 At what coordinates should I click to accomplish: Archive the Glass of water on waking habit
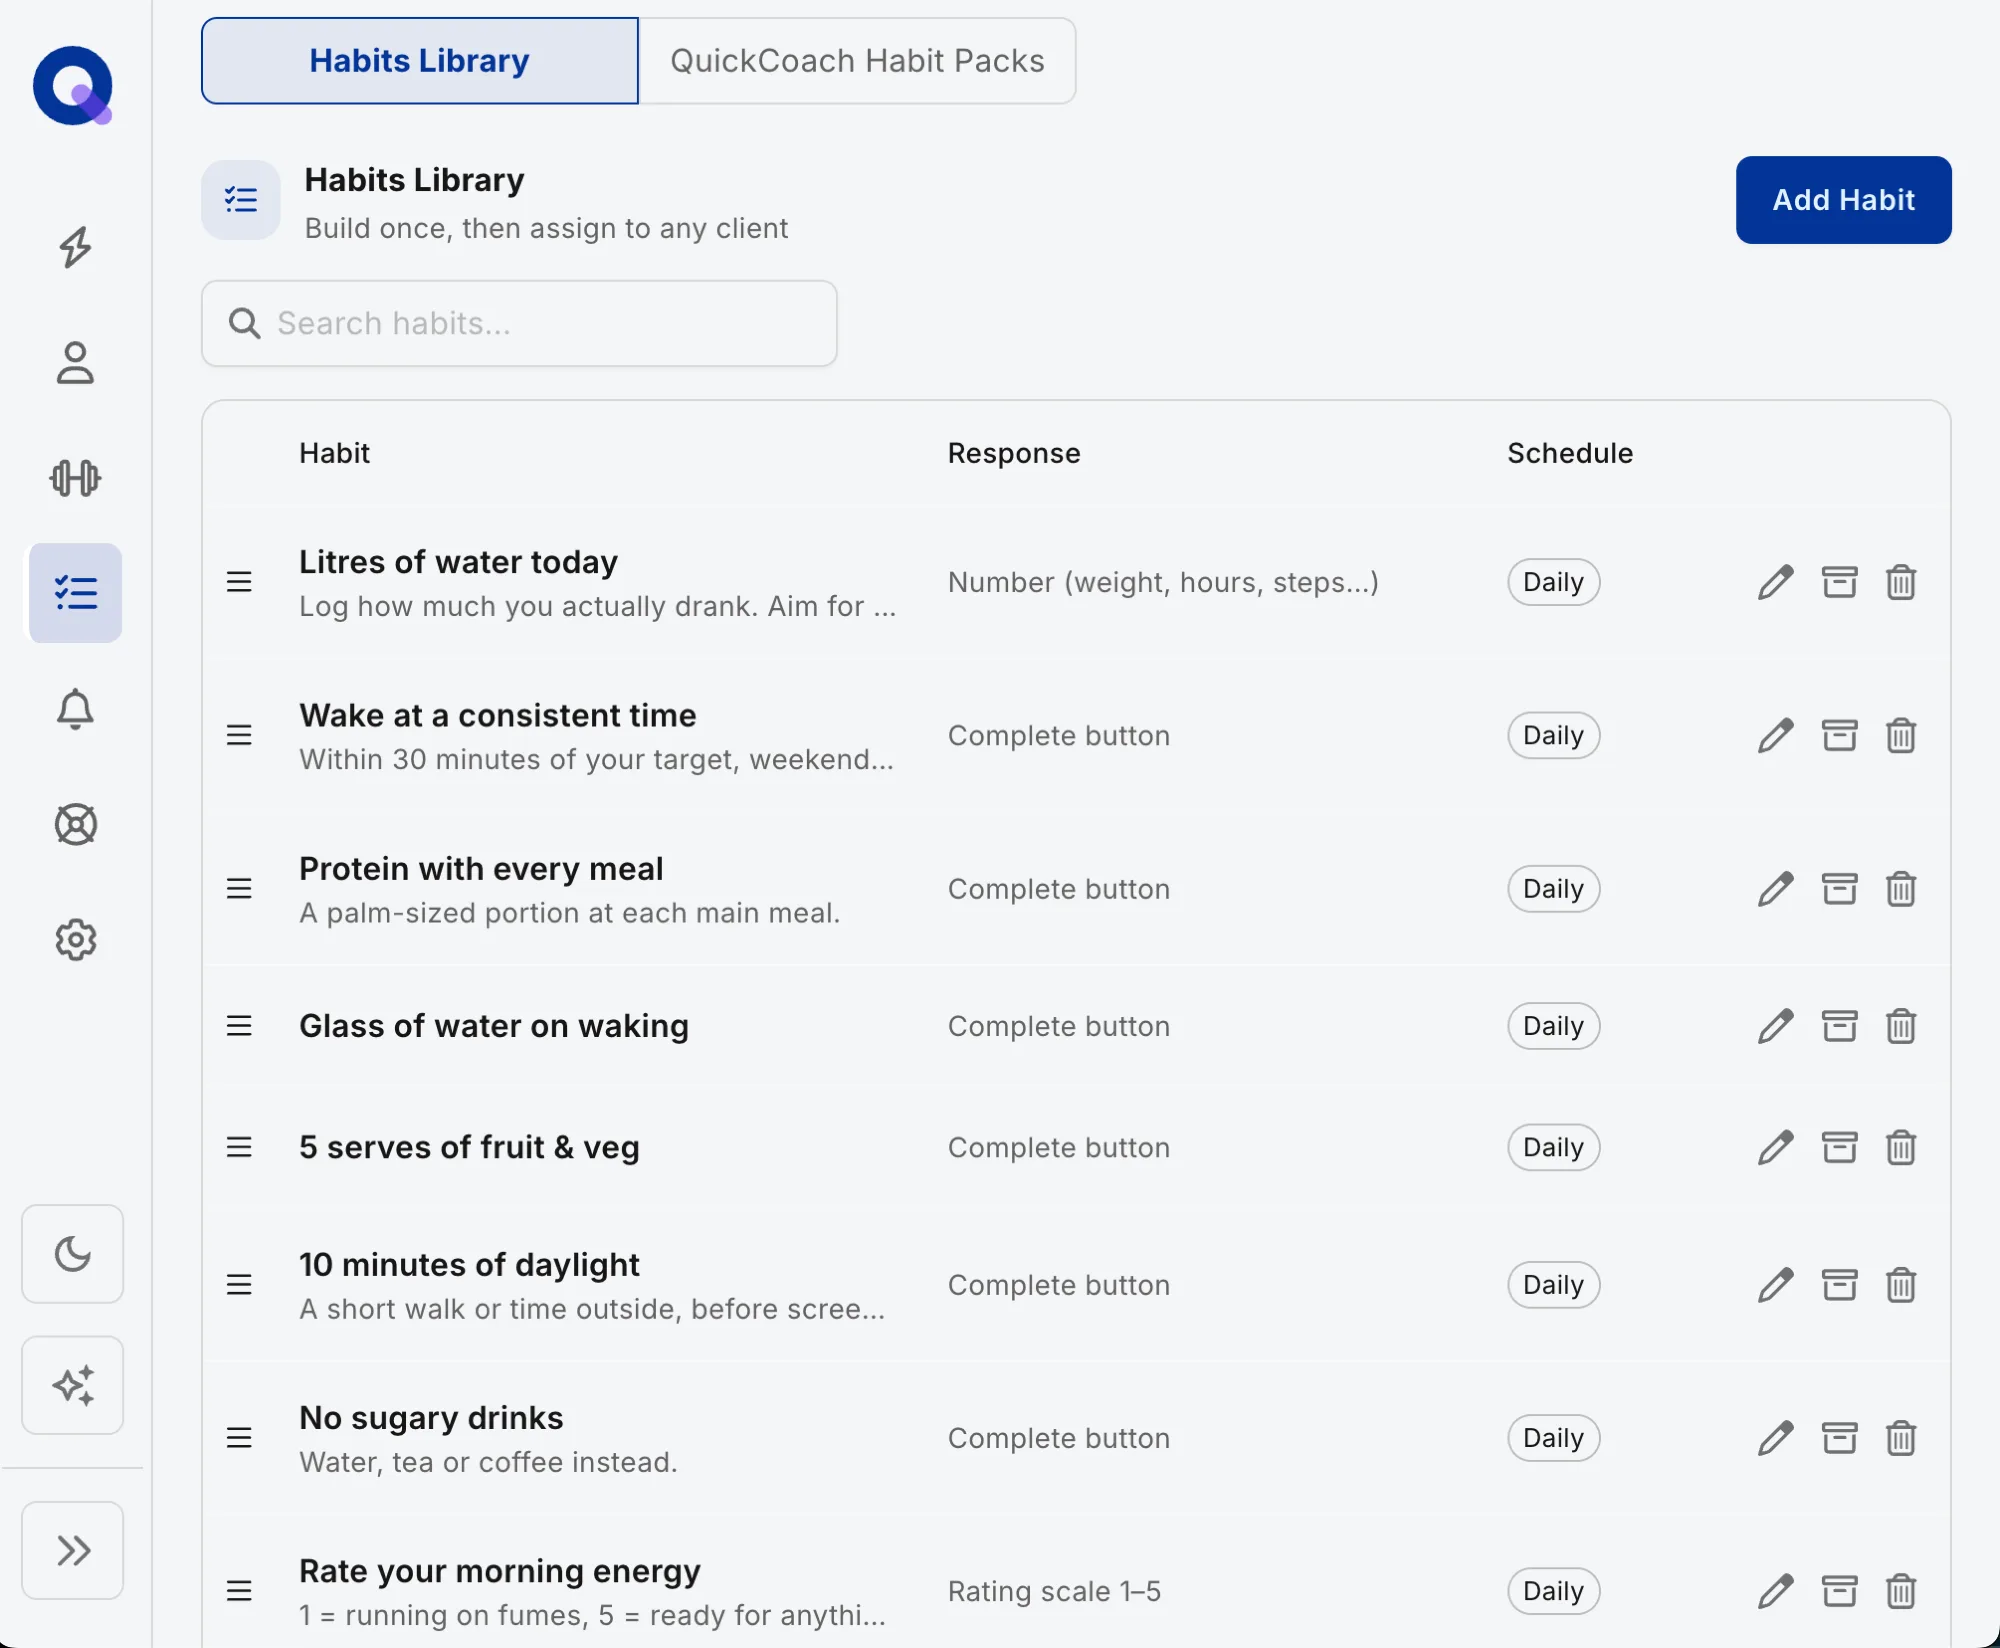coord(1838,1026)
